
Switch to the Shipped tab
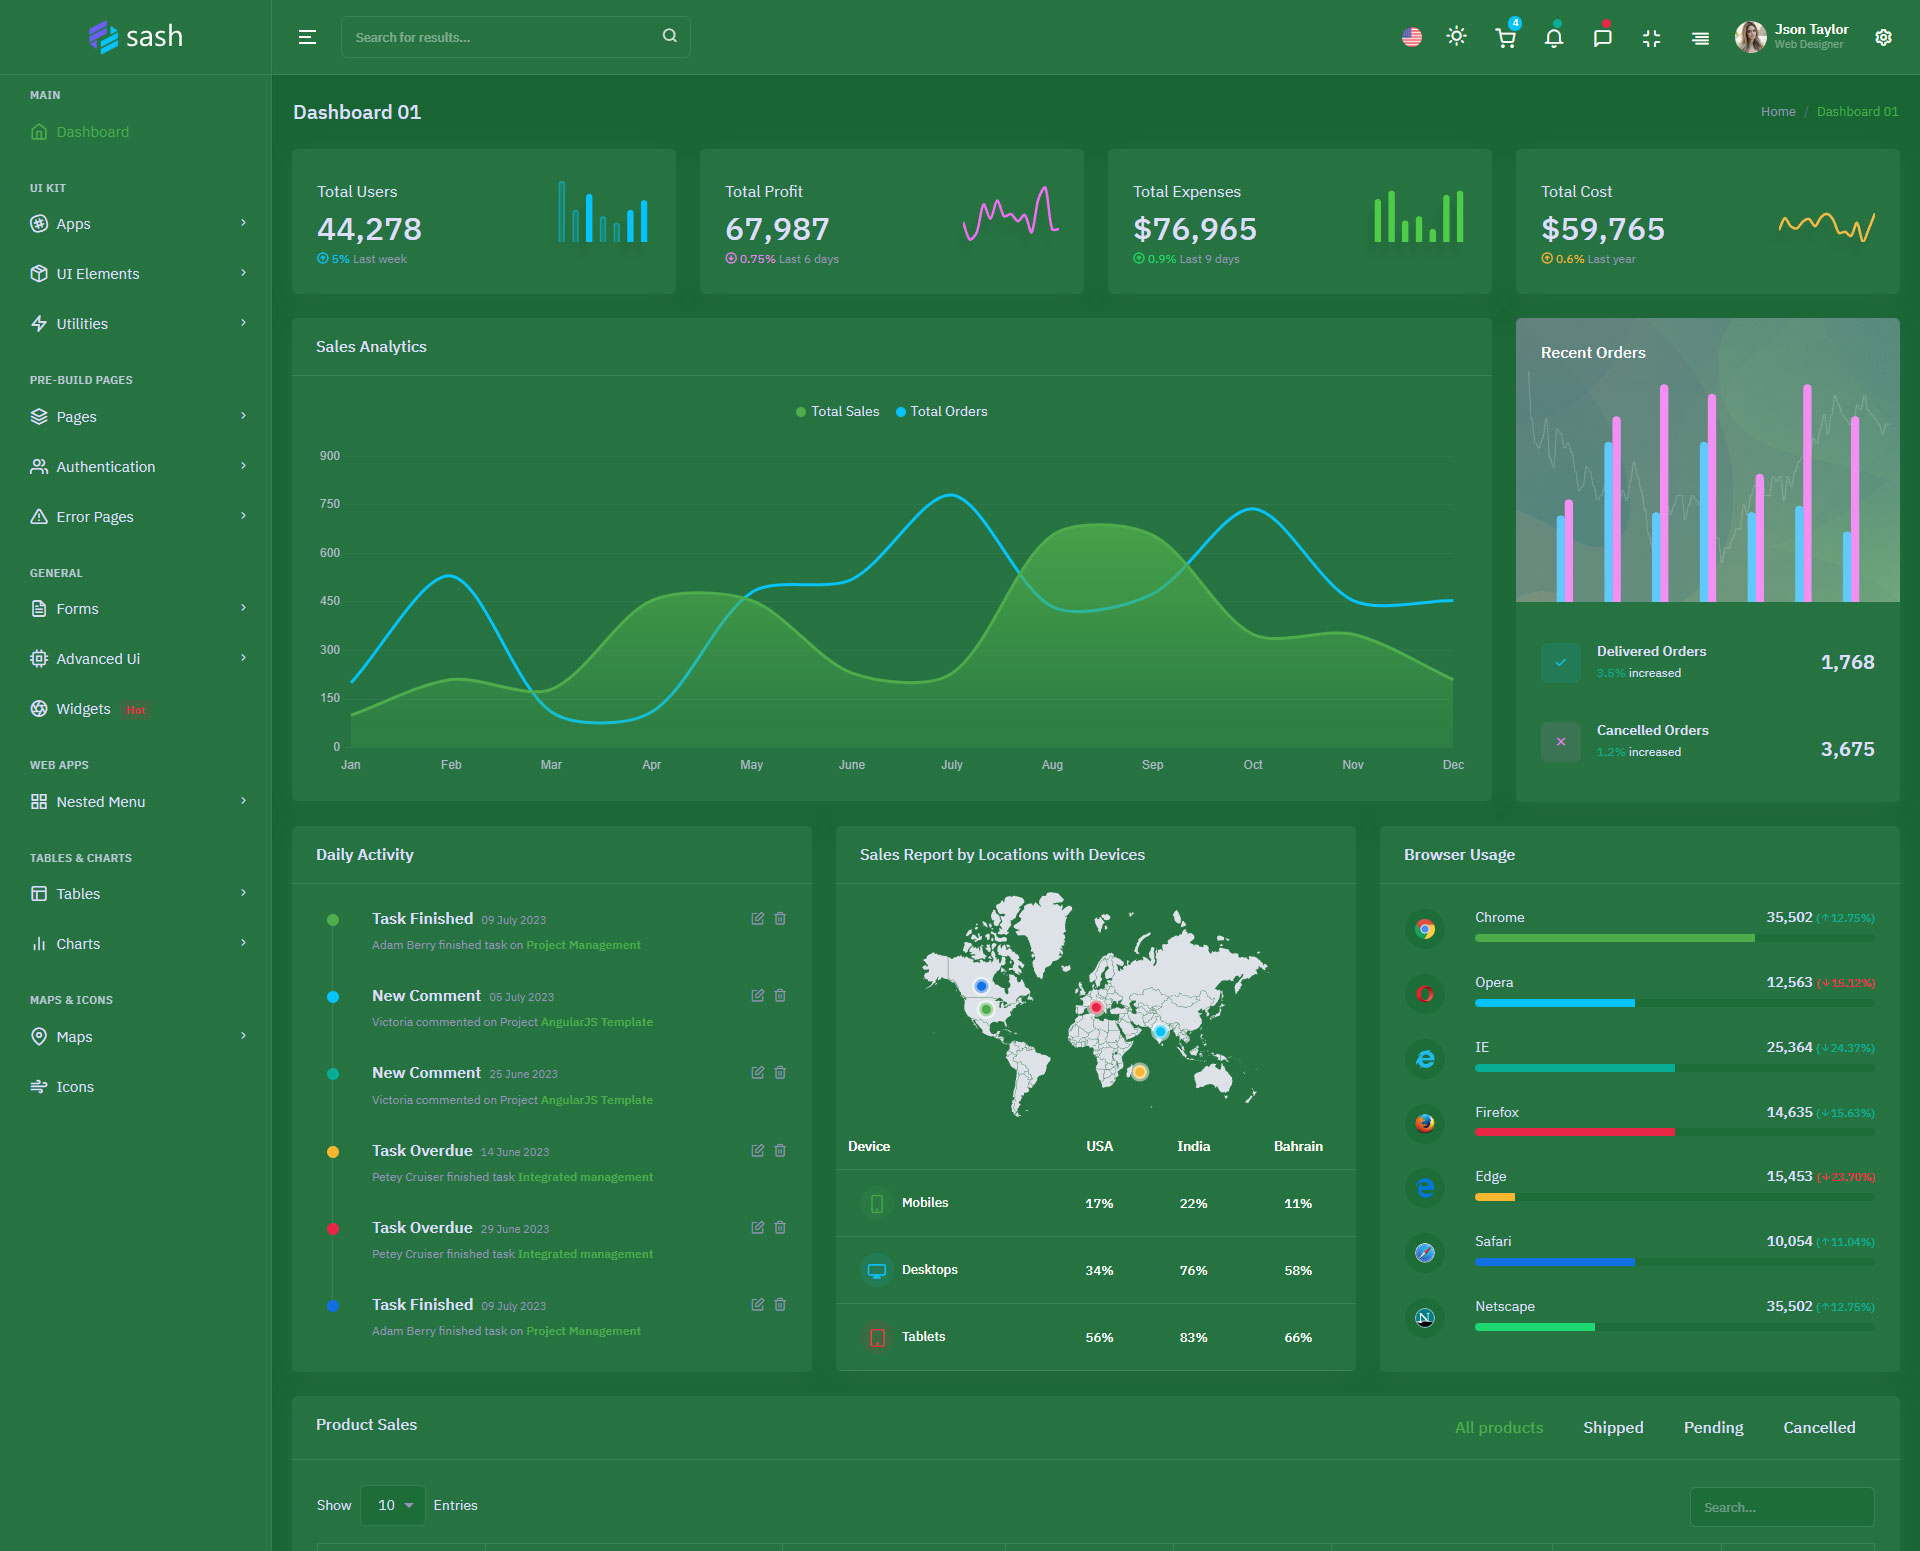click(x=1612, y=1427)
